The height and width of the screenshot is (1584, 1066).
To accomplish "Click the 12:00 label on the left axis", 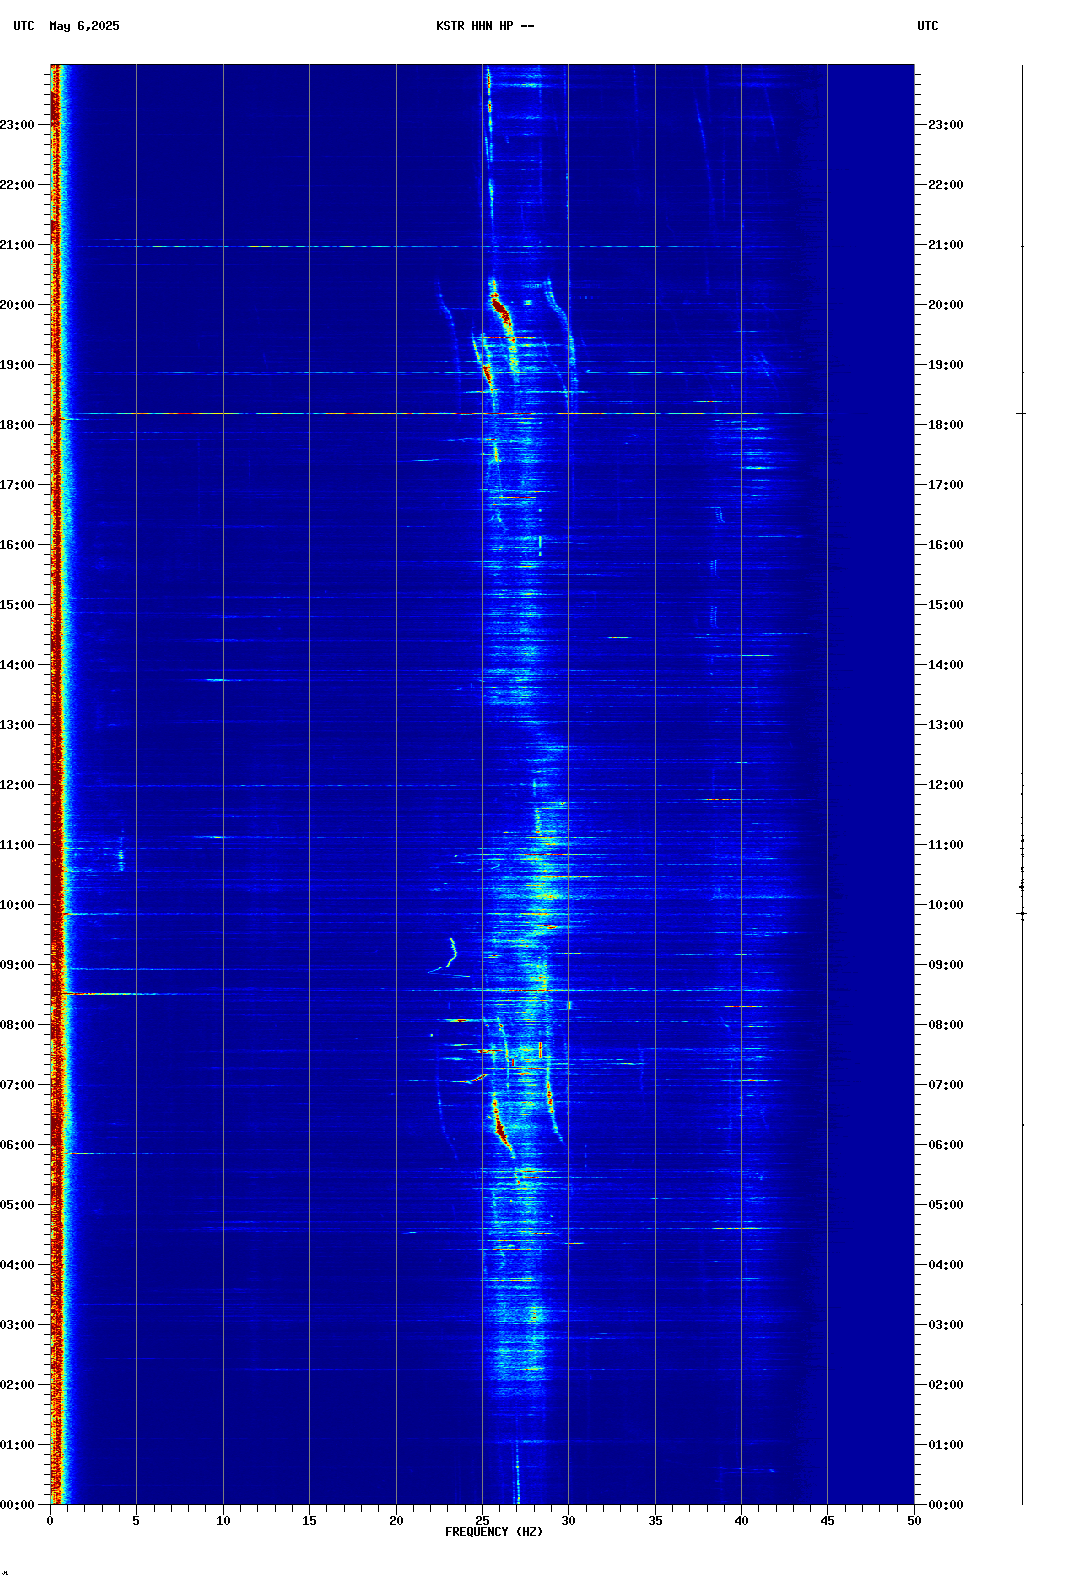I will [17, 785].
